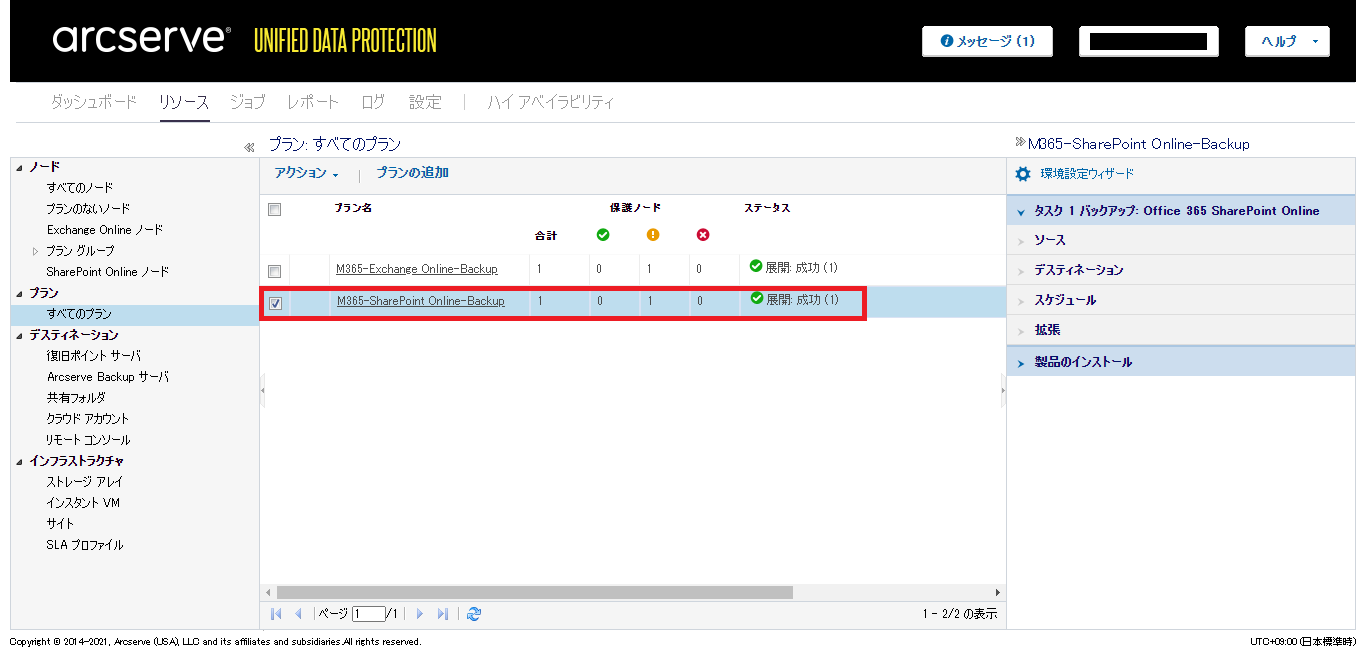Viewport: 1366px width, 651px height.
Task: Select 復旧ポイント サーバ in the tree
Action: pyautogui.click(x=94, y=356)
